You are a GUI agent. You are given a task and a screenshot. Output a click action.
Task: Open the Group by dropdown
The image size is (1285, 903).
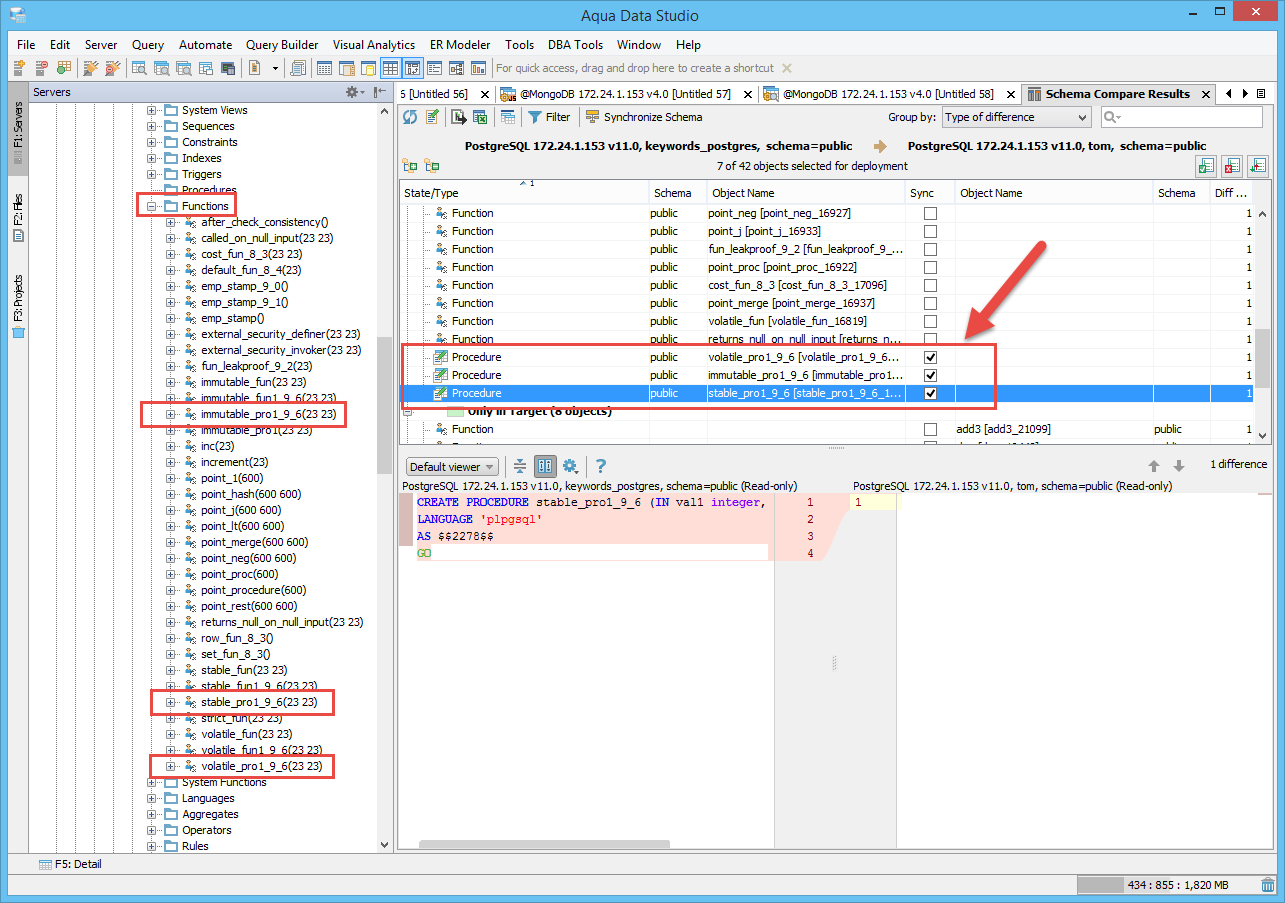(x=1016, y=117)
